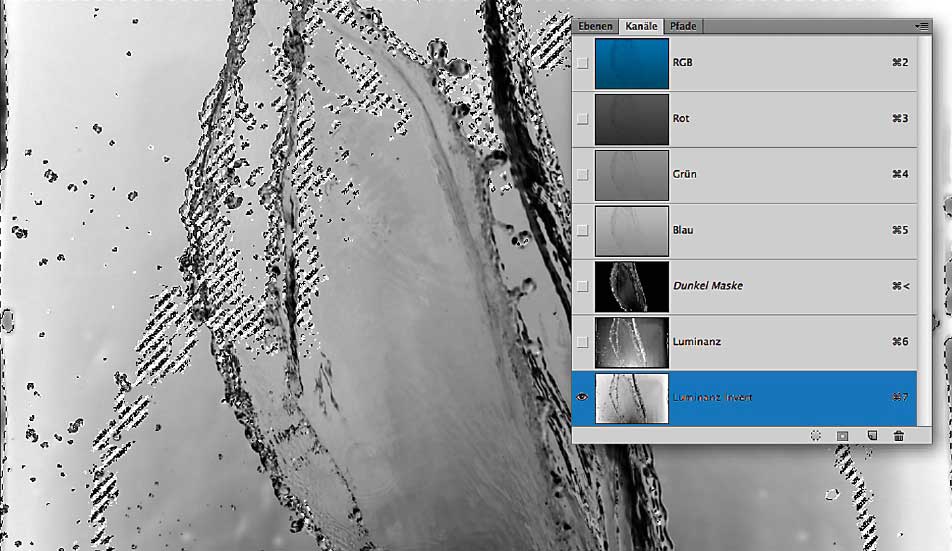Show the Luminanz channel via visibility box
Image resolution: width=952 pixels, height=551 pixels.
pos(582,342)
